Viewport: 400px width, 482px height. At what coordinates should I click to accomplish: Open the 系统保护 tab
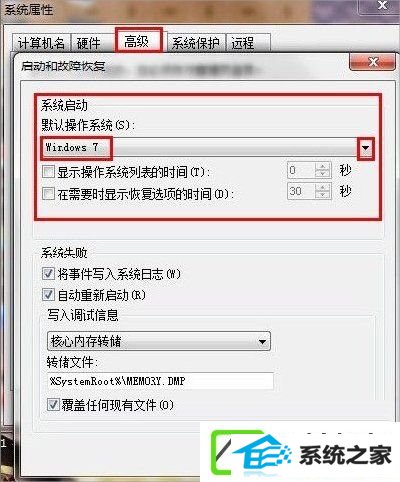(x=196, y=43)
